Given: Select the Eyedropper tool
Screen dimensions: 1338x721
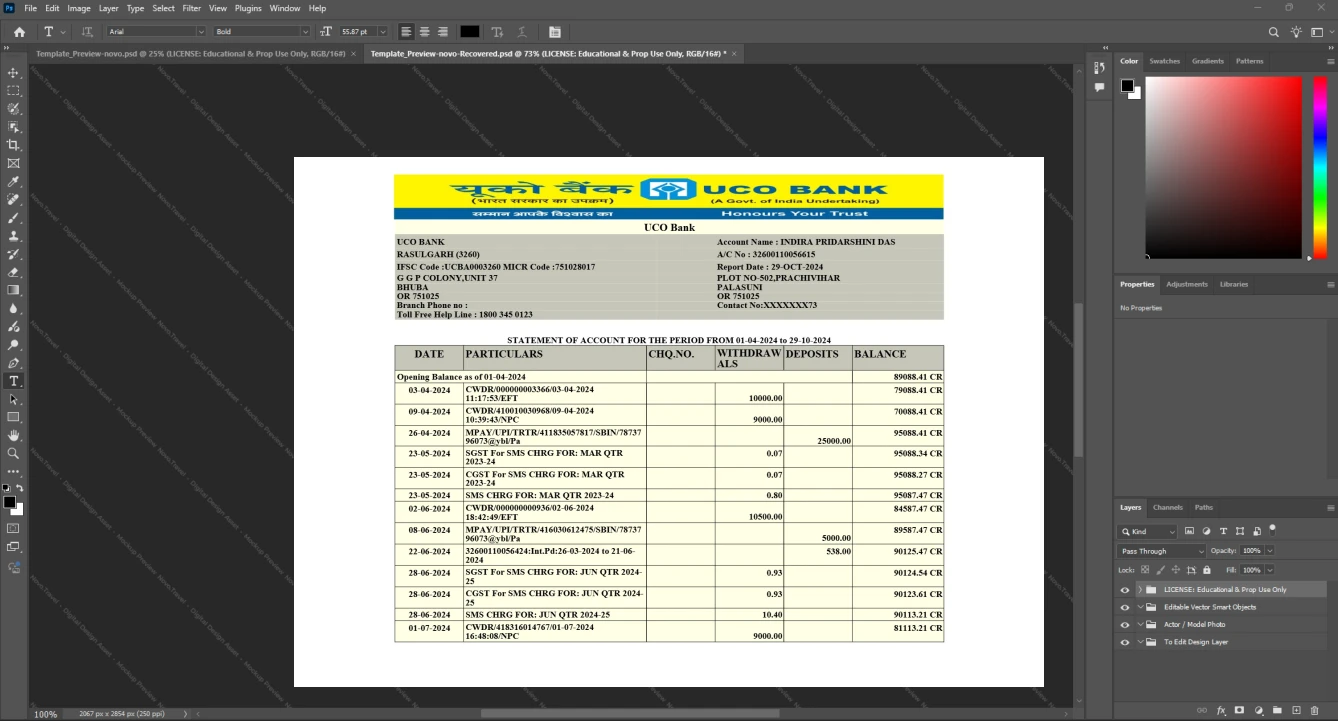Looking at the screenshot, I should (x=13, y=182).
